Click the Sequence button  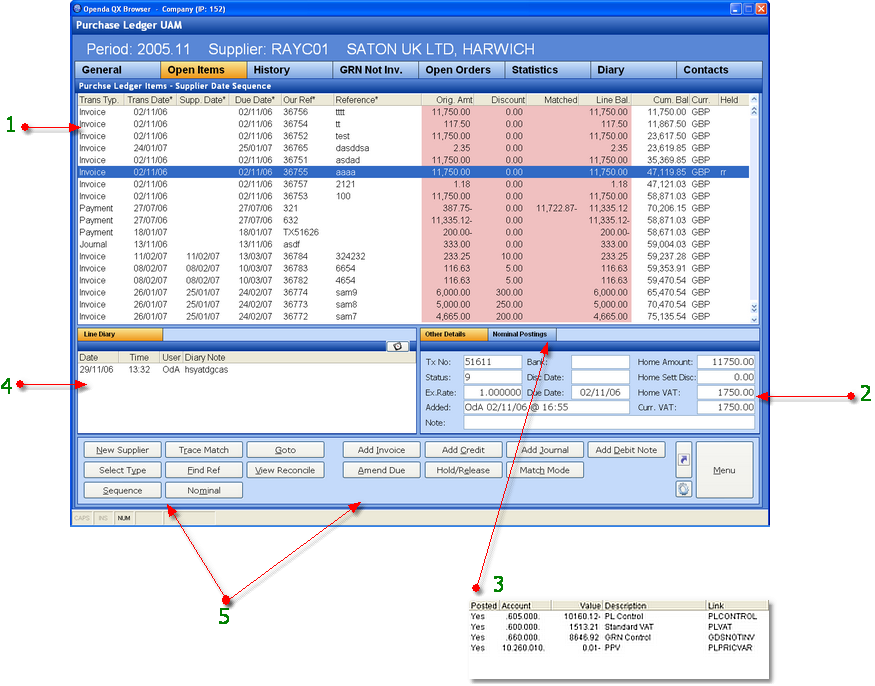[122, 490]
